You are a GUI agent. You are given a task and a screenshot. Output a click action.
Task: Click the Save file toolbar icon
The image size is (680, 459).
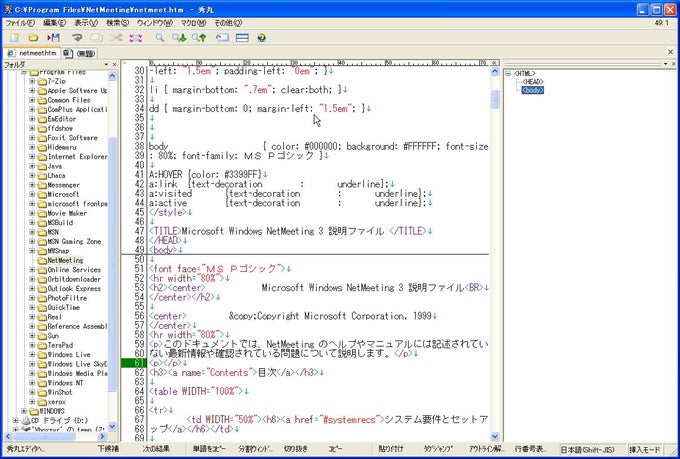point(53,38)
